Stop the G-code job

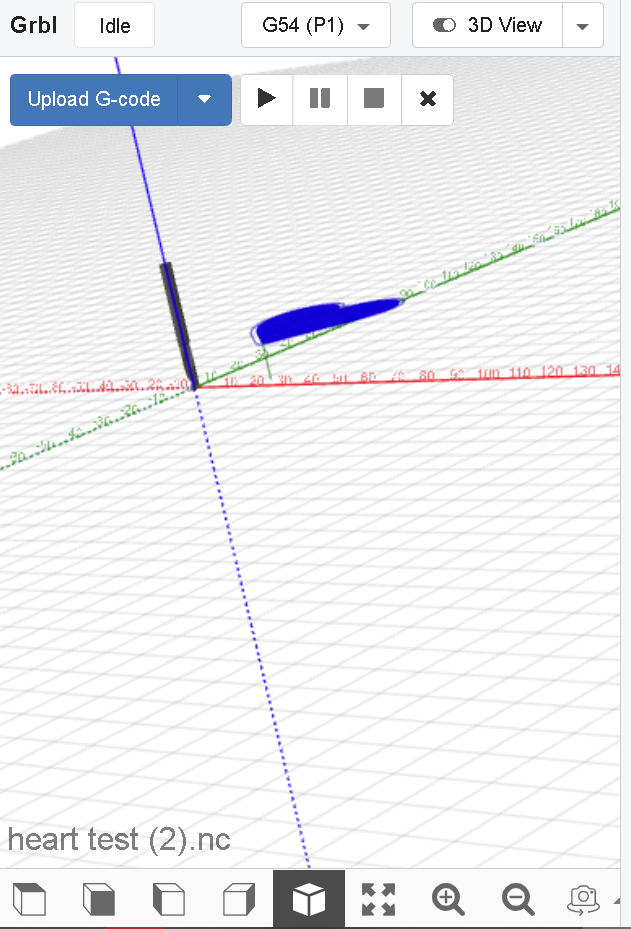coord(374,99)
